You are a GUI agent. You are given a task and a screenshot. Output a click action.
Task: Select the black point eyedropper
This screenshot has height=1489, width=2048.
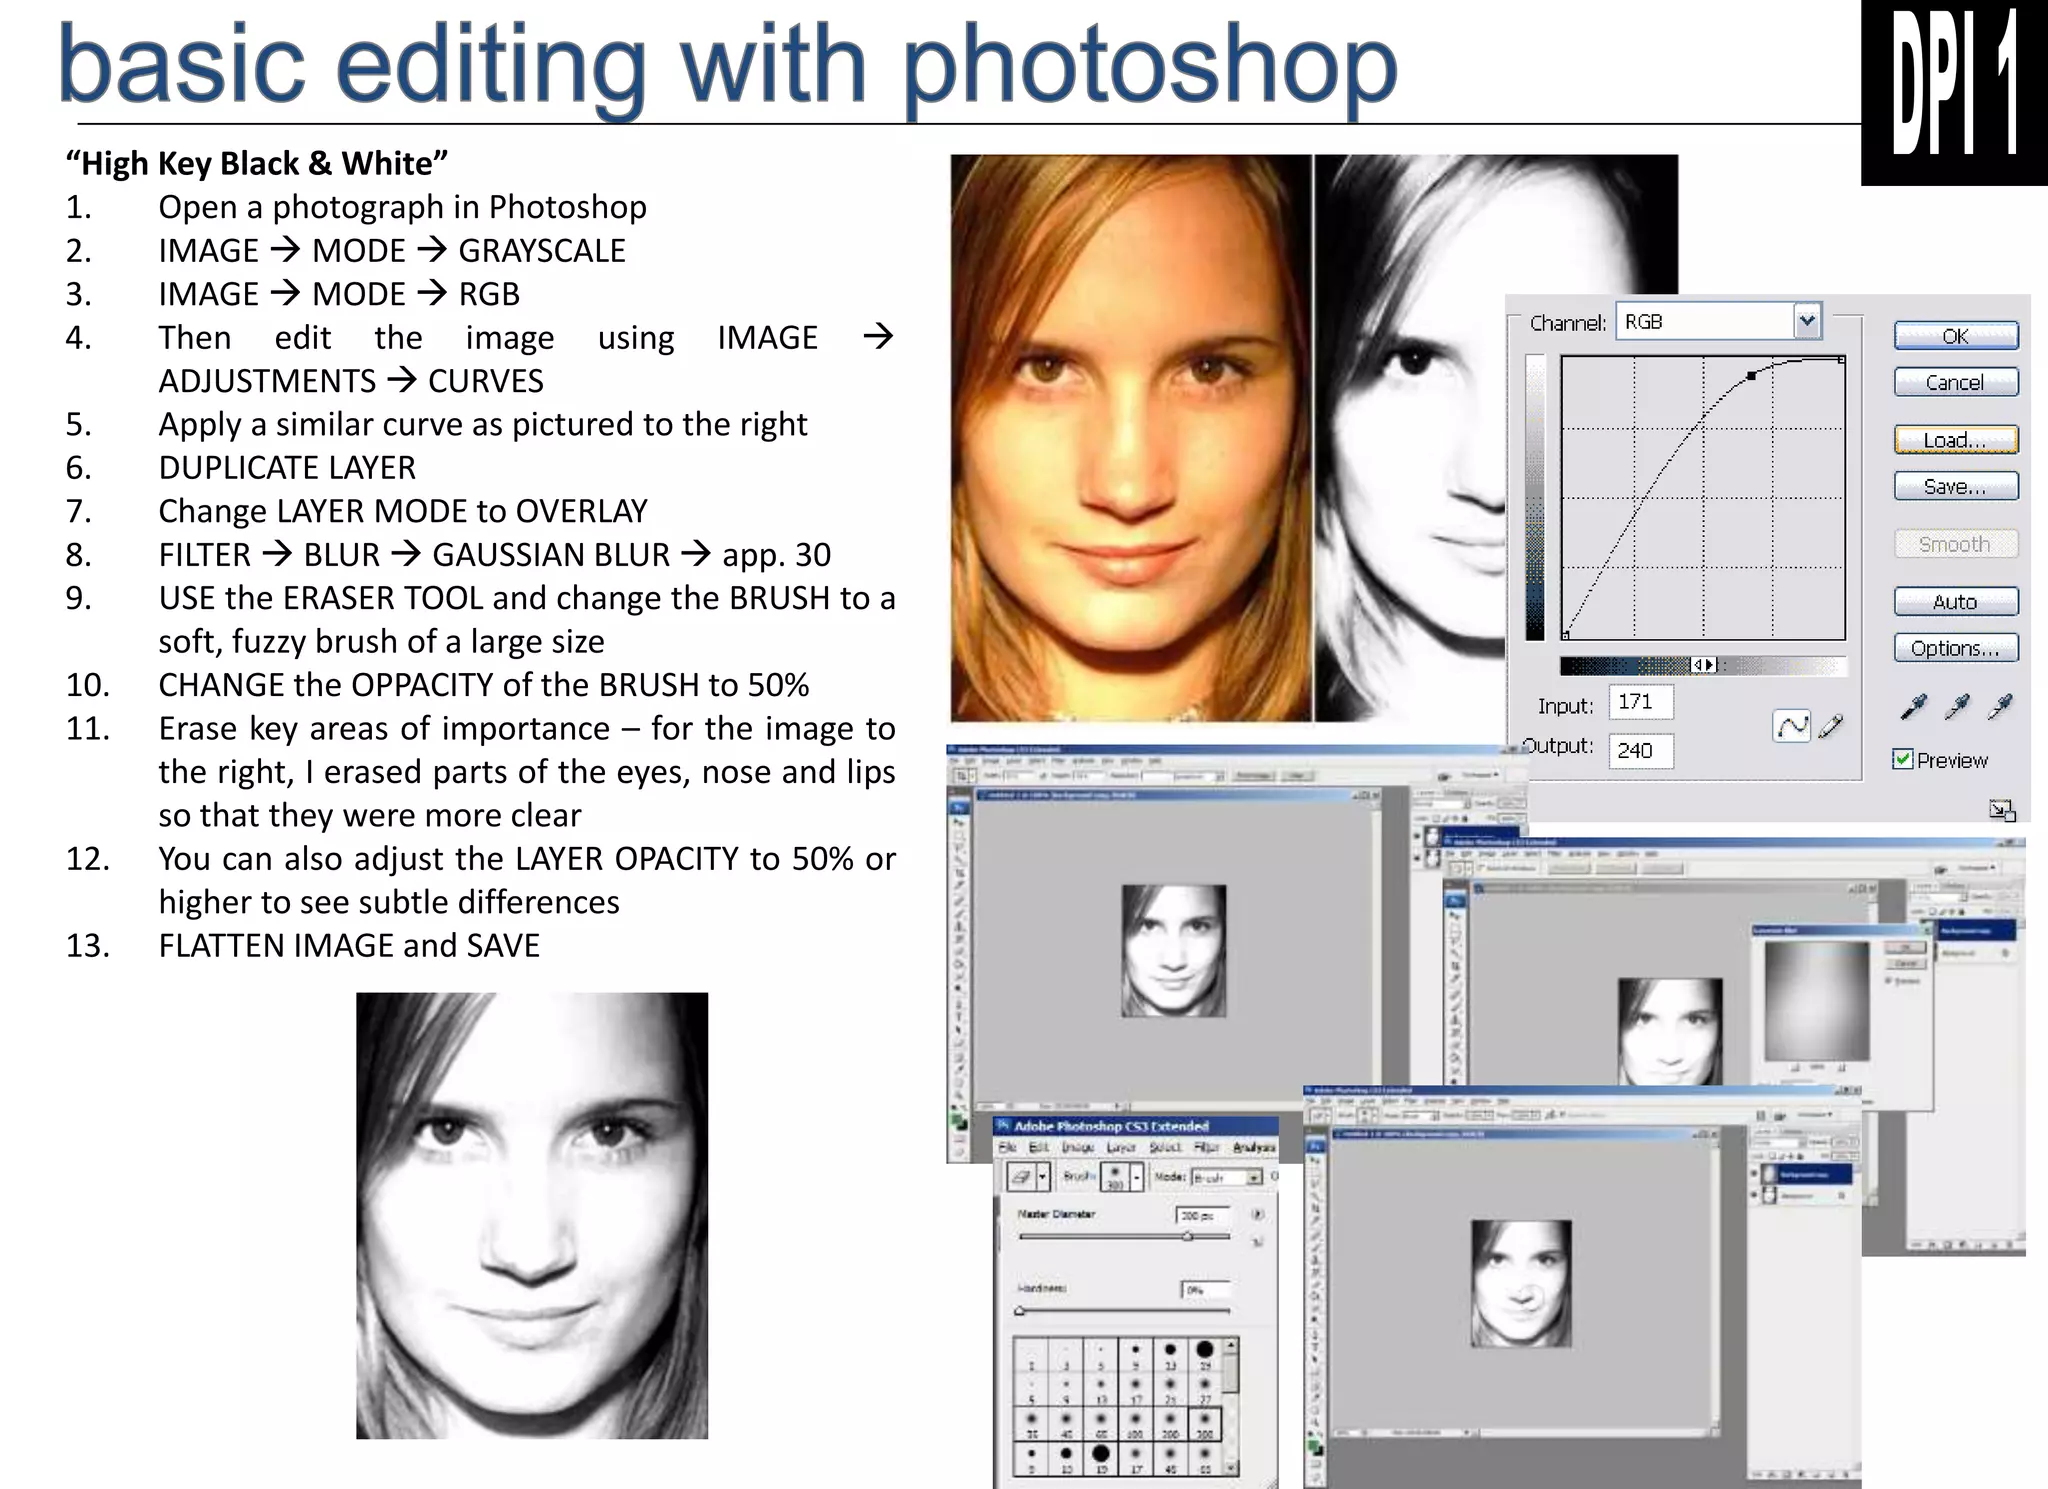1913,707
